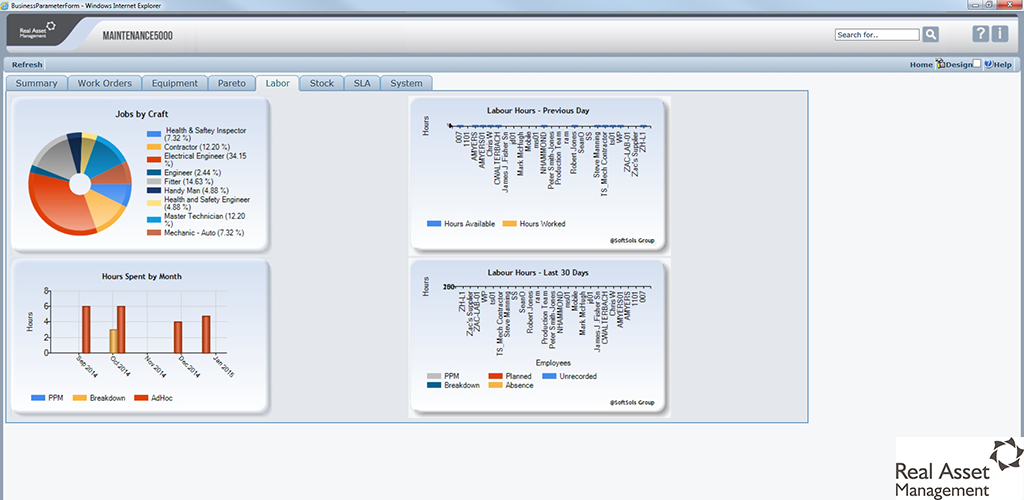
Task: Click the Electrical Engineer legend color swatch
Action: click(153, 159)
